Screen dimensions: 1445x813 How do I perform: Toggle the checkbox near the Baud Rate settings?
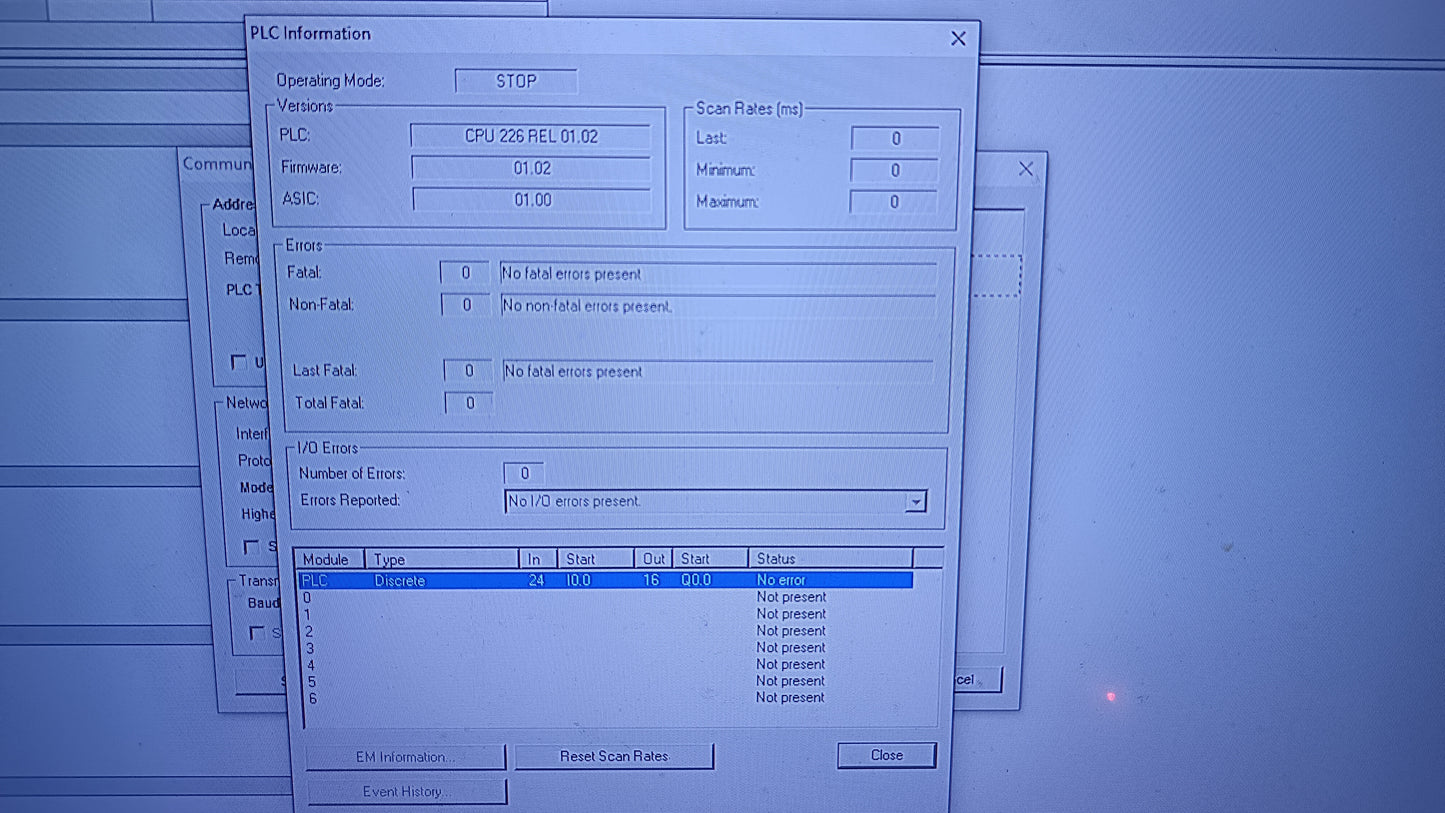click(255, 632)
